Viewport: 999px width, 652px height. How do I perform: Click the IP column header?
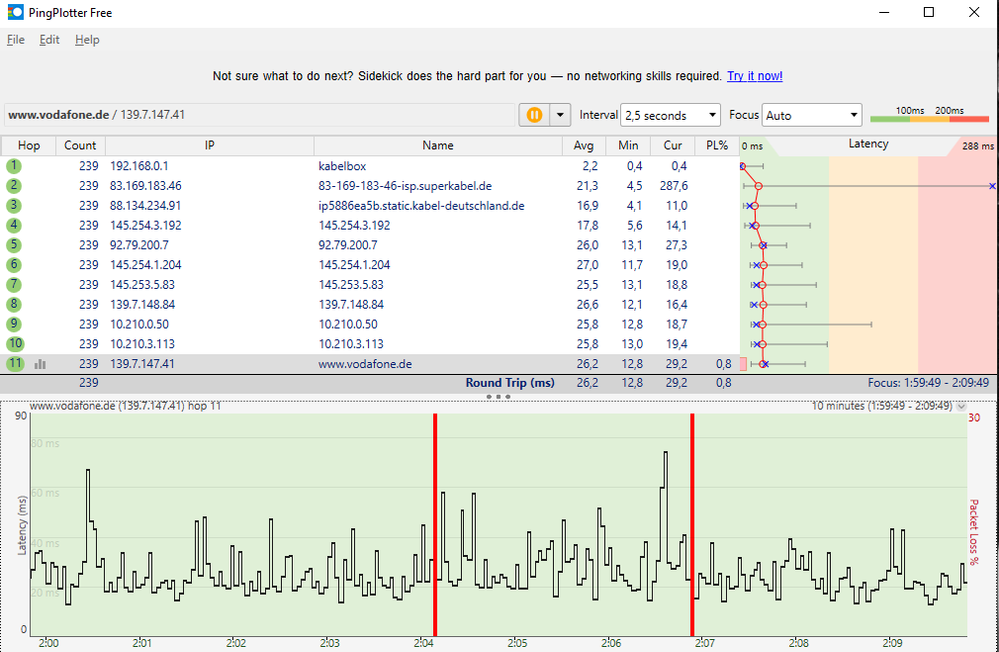click(210, 145)
